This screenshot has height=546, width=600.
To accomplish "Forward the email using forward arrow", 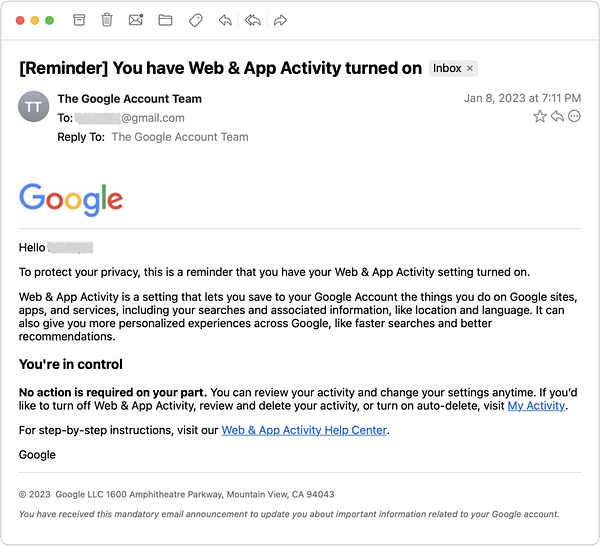I will click(x=280, y=20).
